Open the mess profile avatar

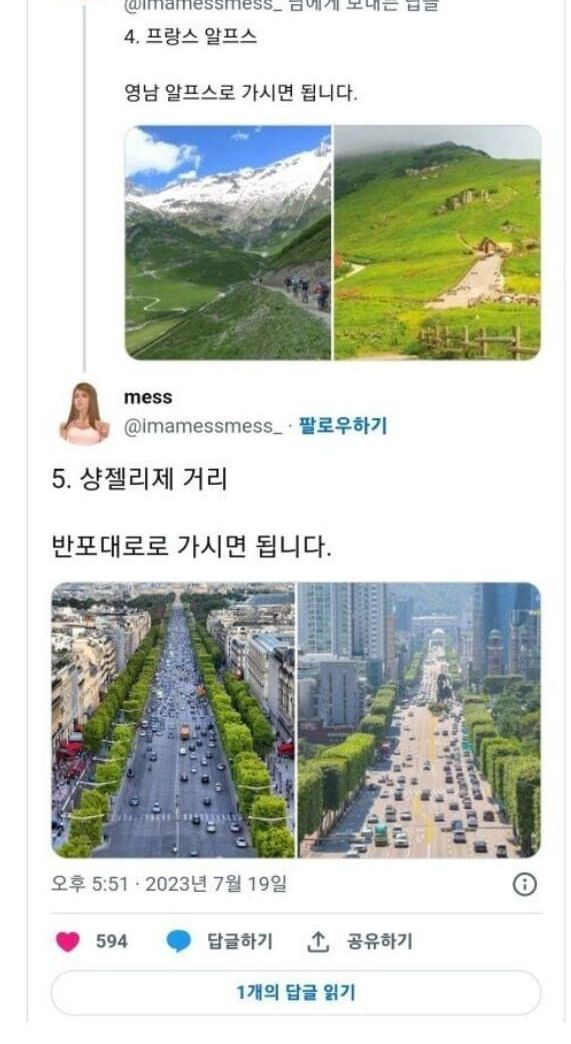click(84, 413)
